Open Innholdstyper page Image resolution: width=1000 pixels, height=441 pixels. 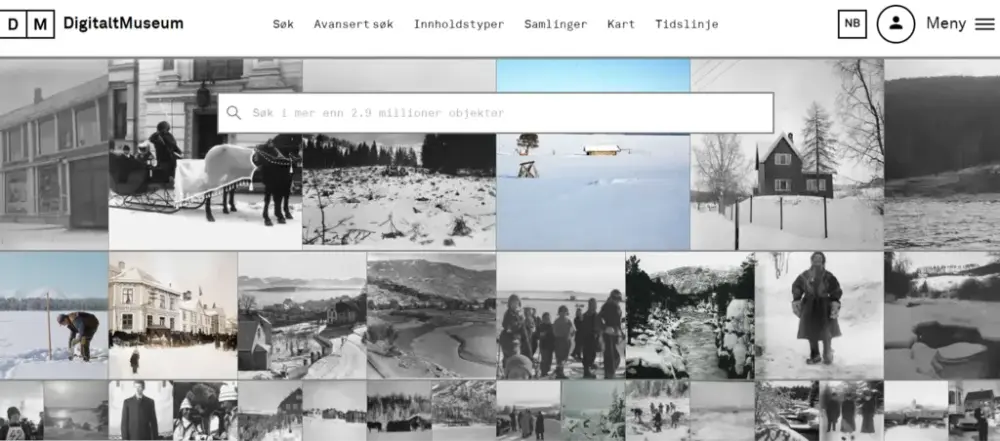coord(459,24)
